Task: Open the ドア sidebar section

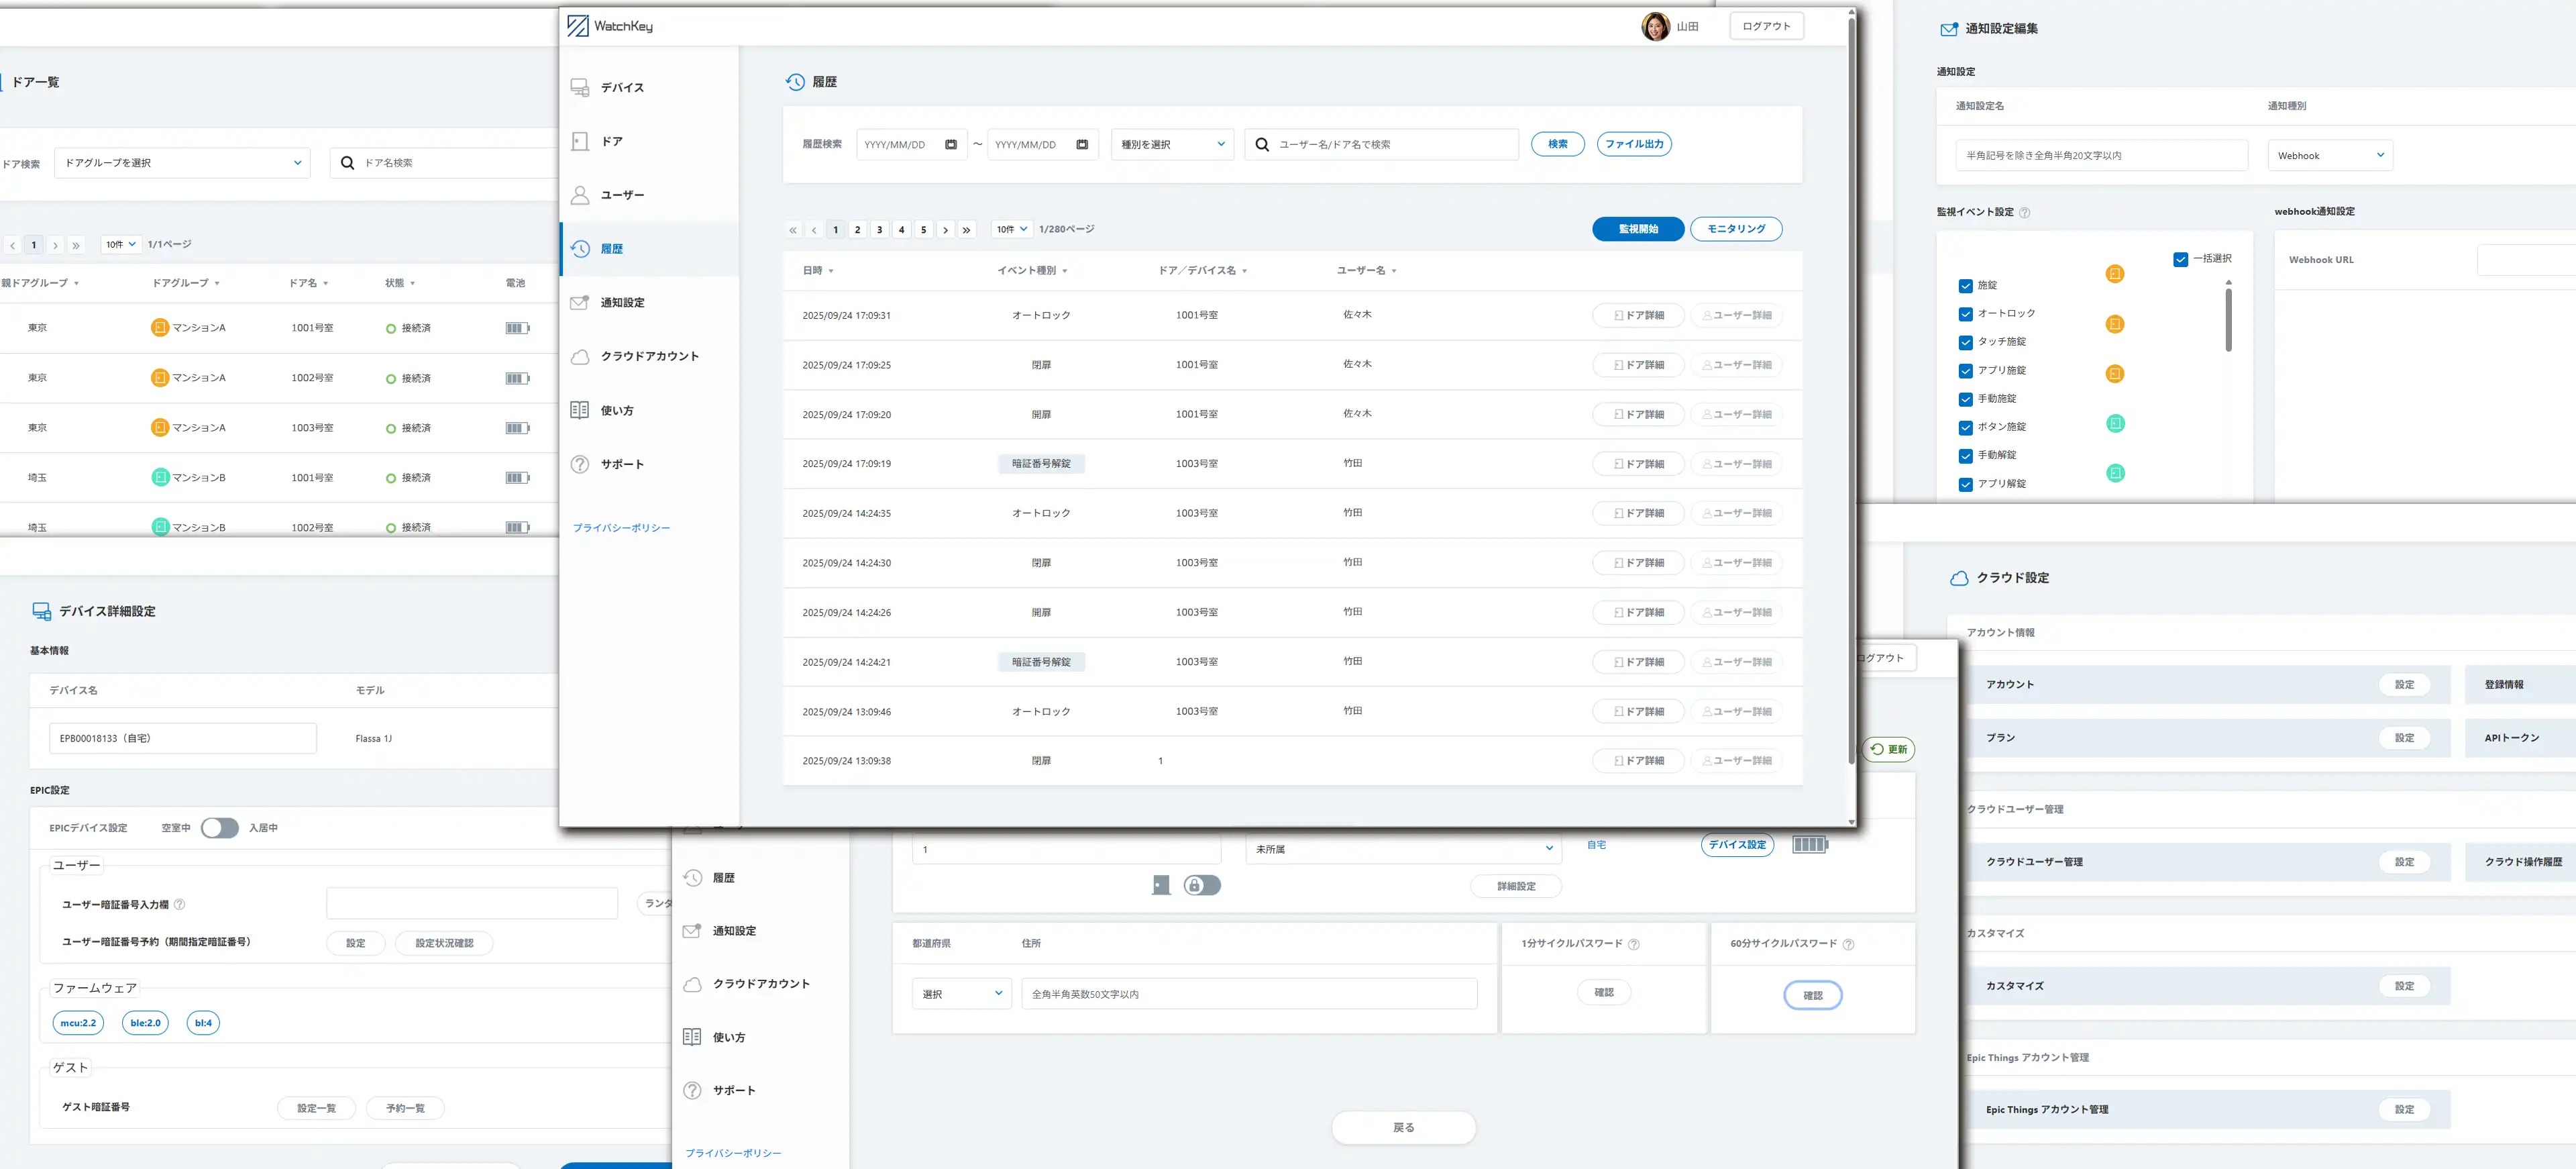Action: [x=611, y=142]
